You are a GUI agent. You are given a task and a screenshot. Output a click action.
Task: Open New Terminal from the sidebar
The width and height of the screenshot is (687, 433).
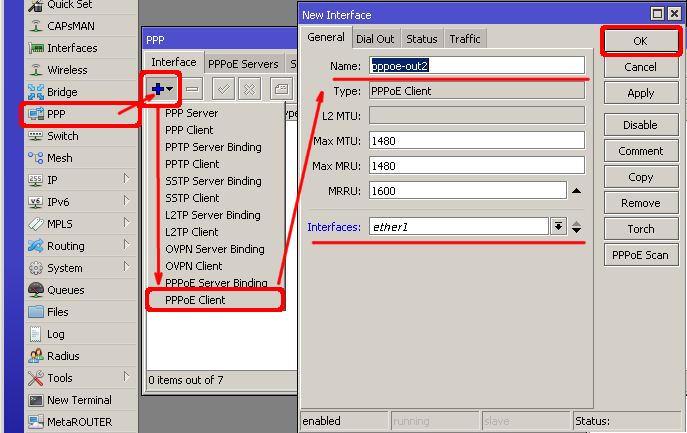(79, 400)
